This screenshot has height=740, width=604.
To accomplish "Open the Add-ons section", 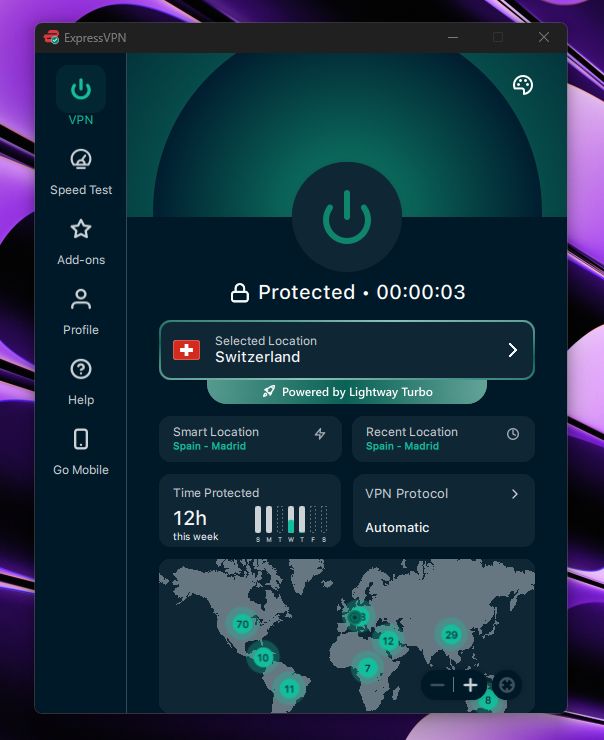I will click(81, 243).
